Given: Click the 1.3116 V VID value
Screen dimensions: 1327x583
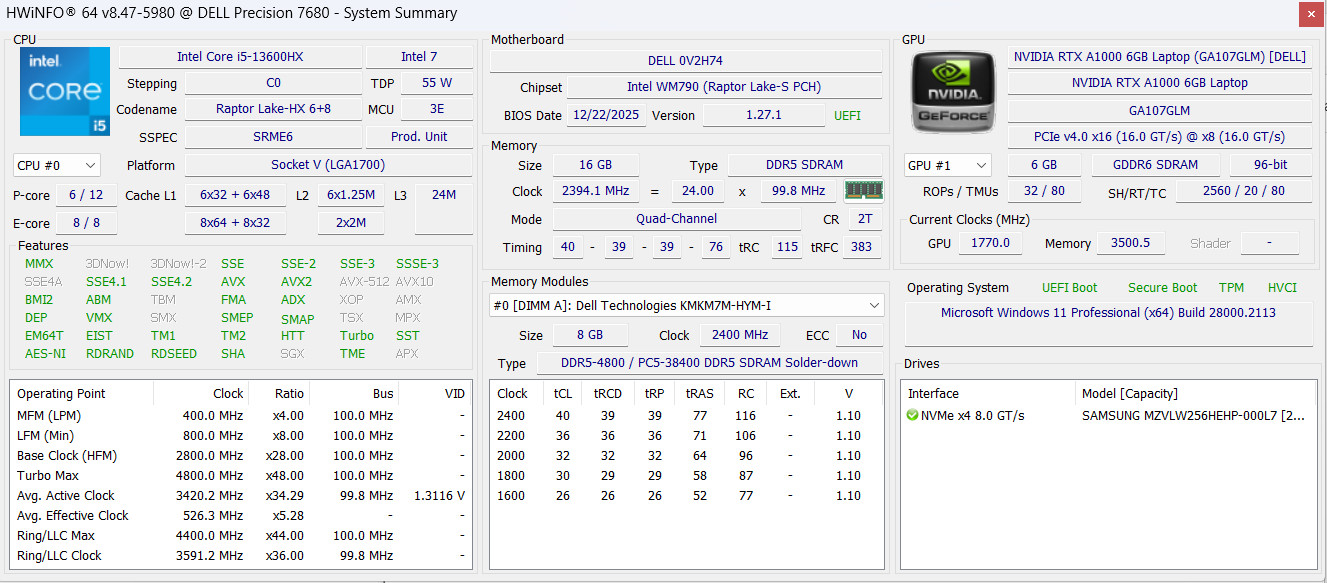Looking at the screenshot, I should click(439, 496).
